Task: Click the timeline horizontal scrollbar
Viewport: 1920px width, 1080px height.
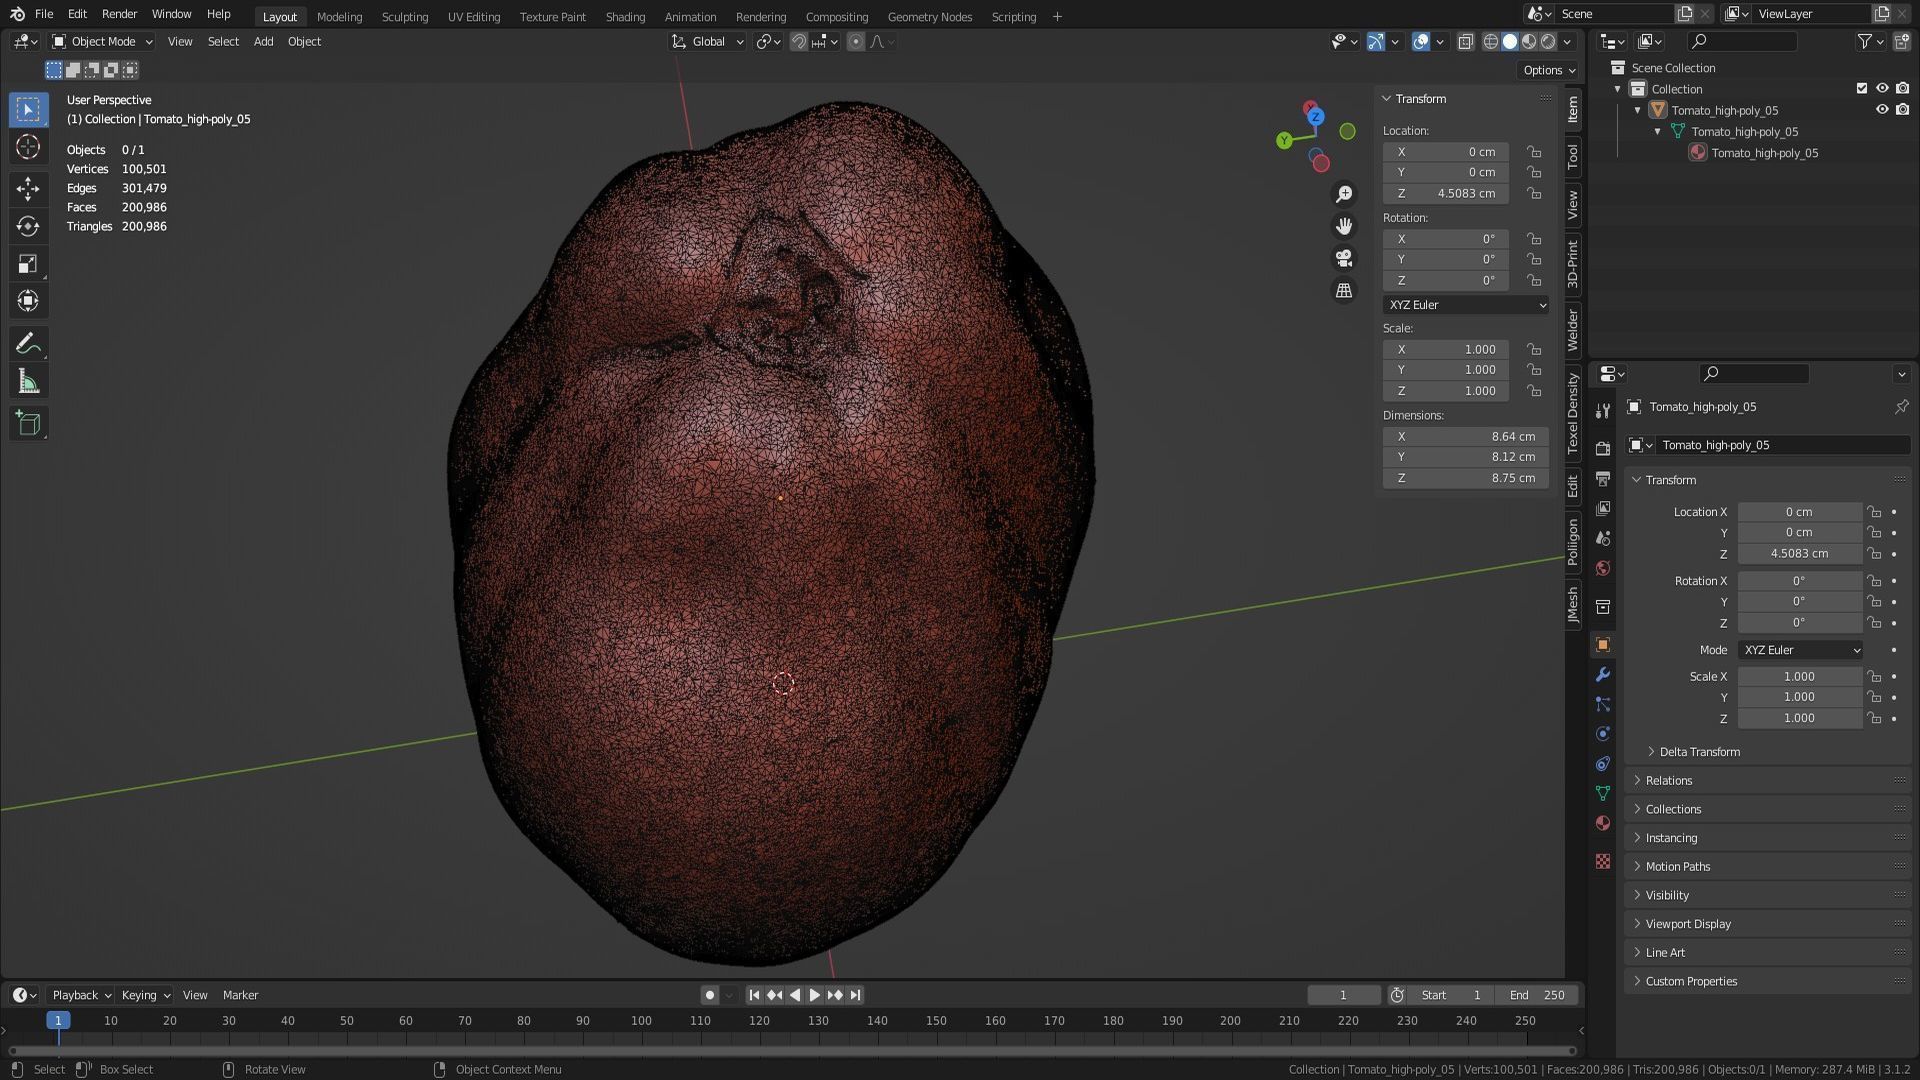Action: pyautogui.click(x=792, y=1051)
